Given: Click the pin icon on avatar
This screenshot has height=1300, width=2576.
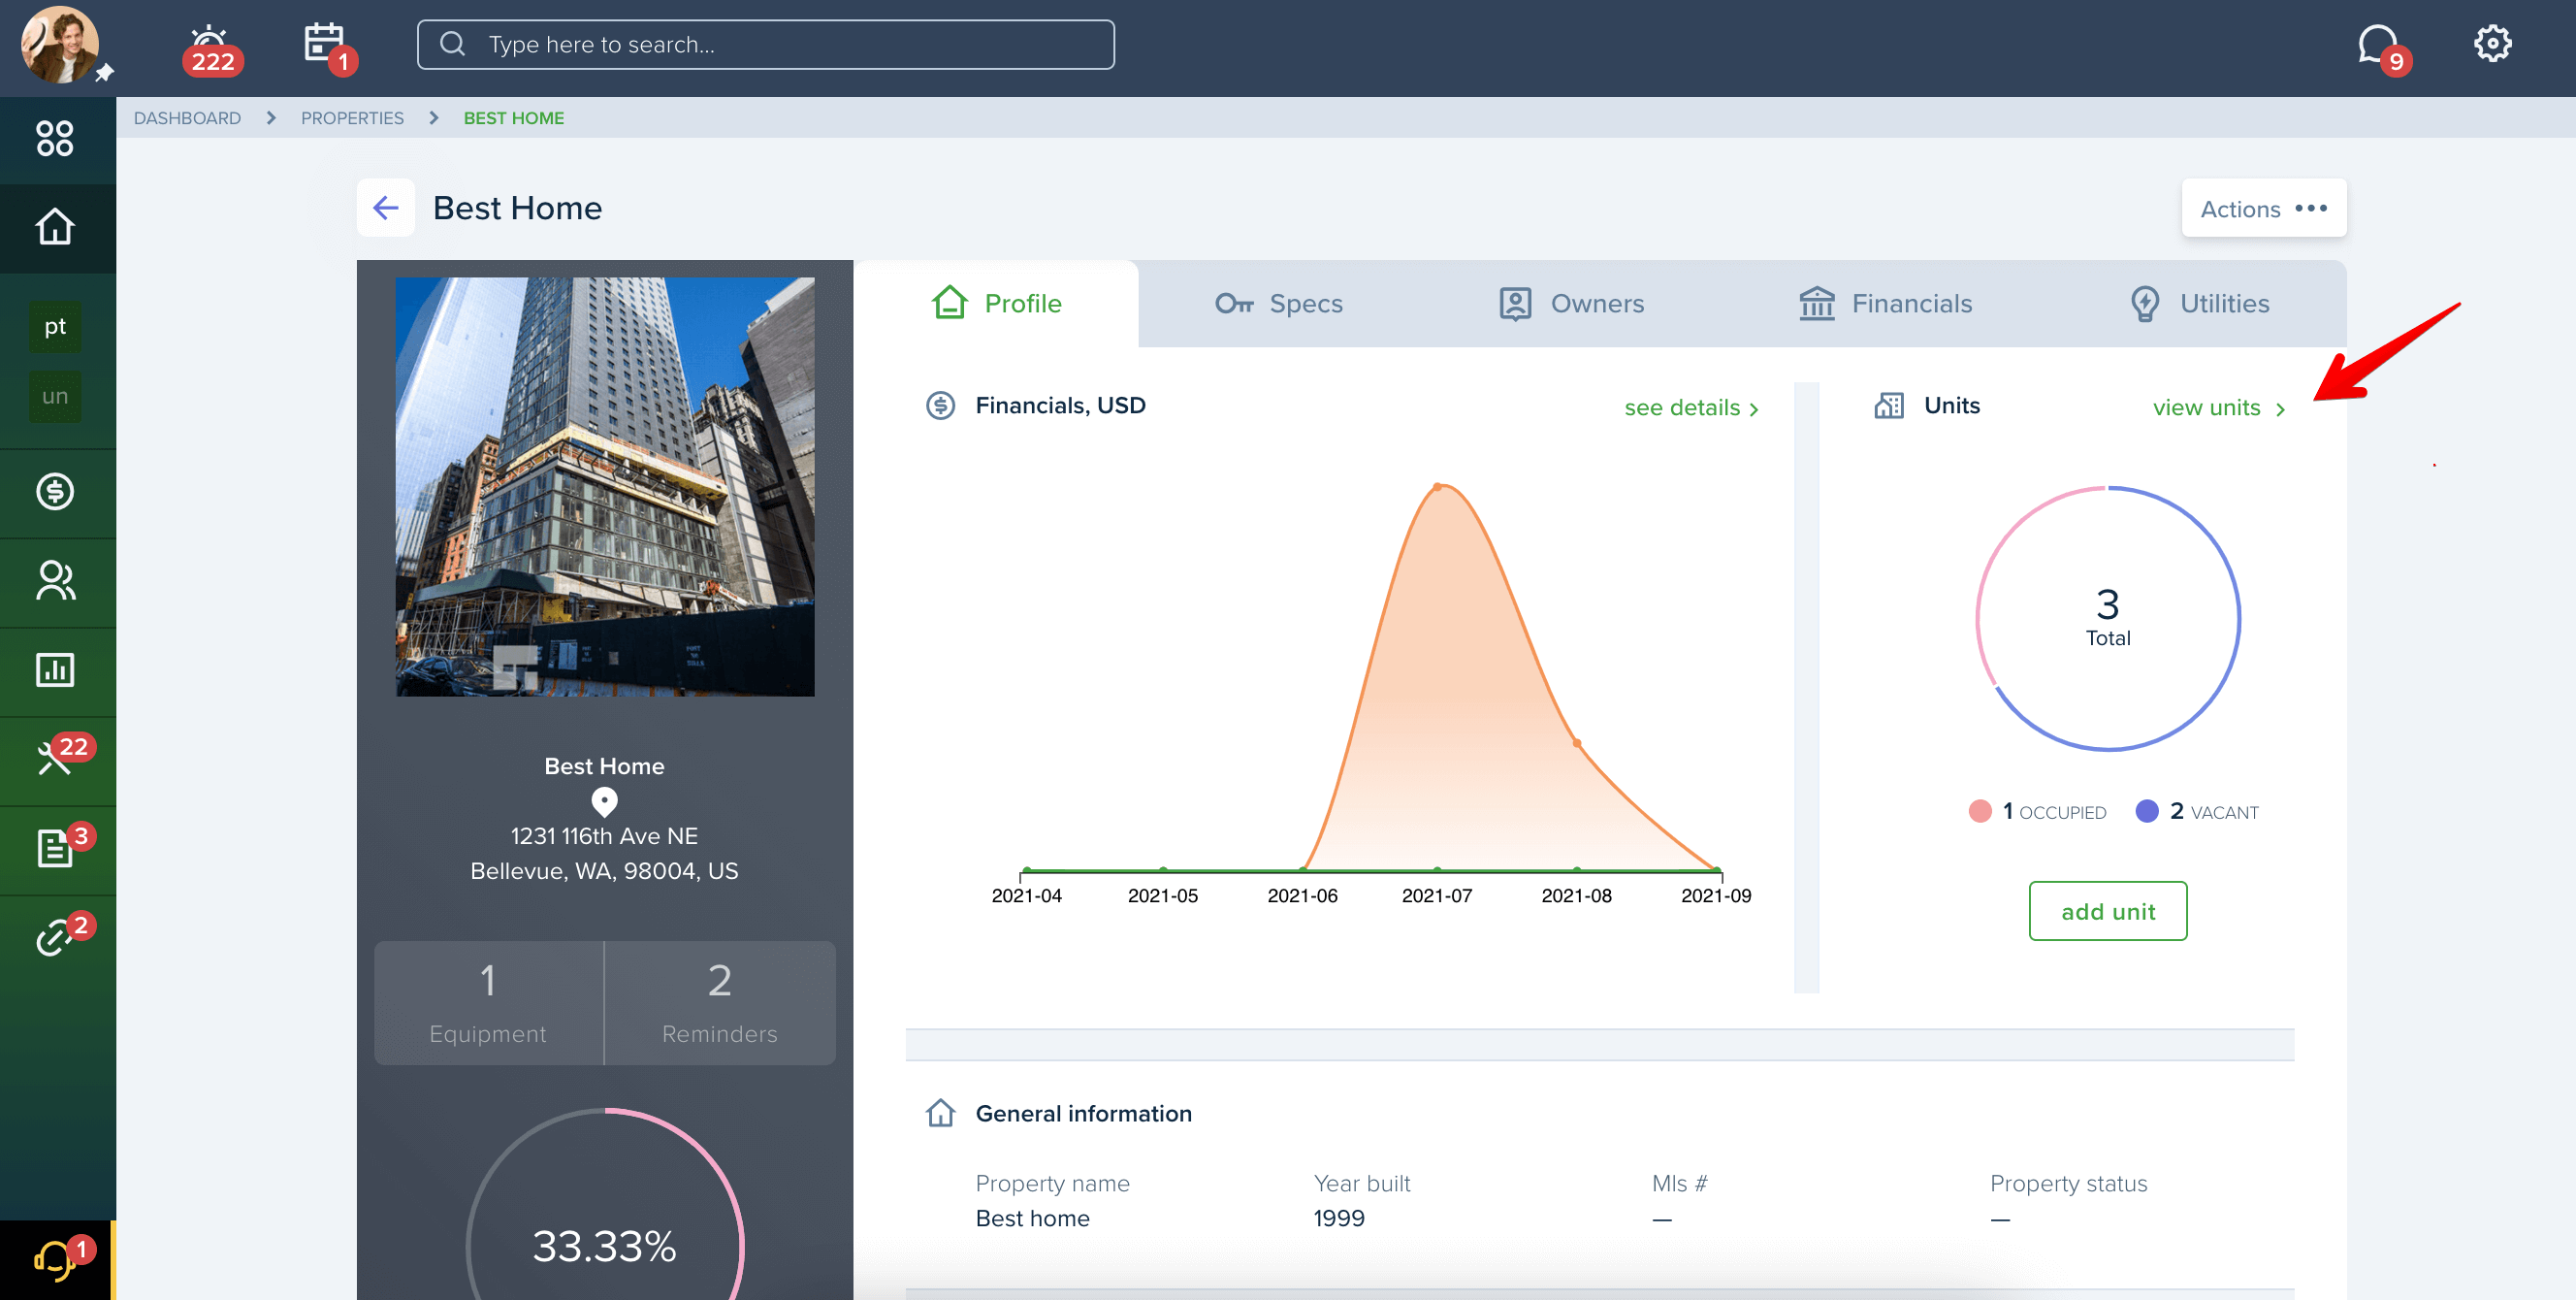Looking at the screenshot, I should point(105,72).
